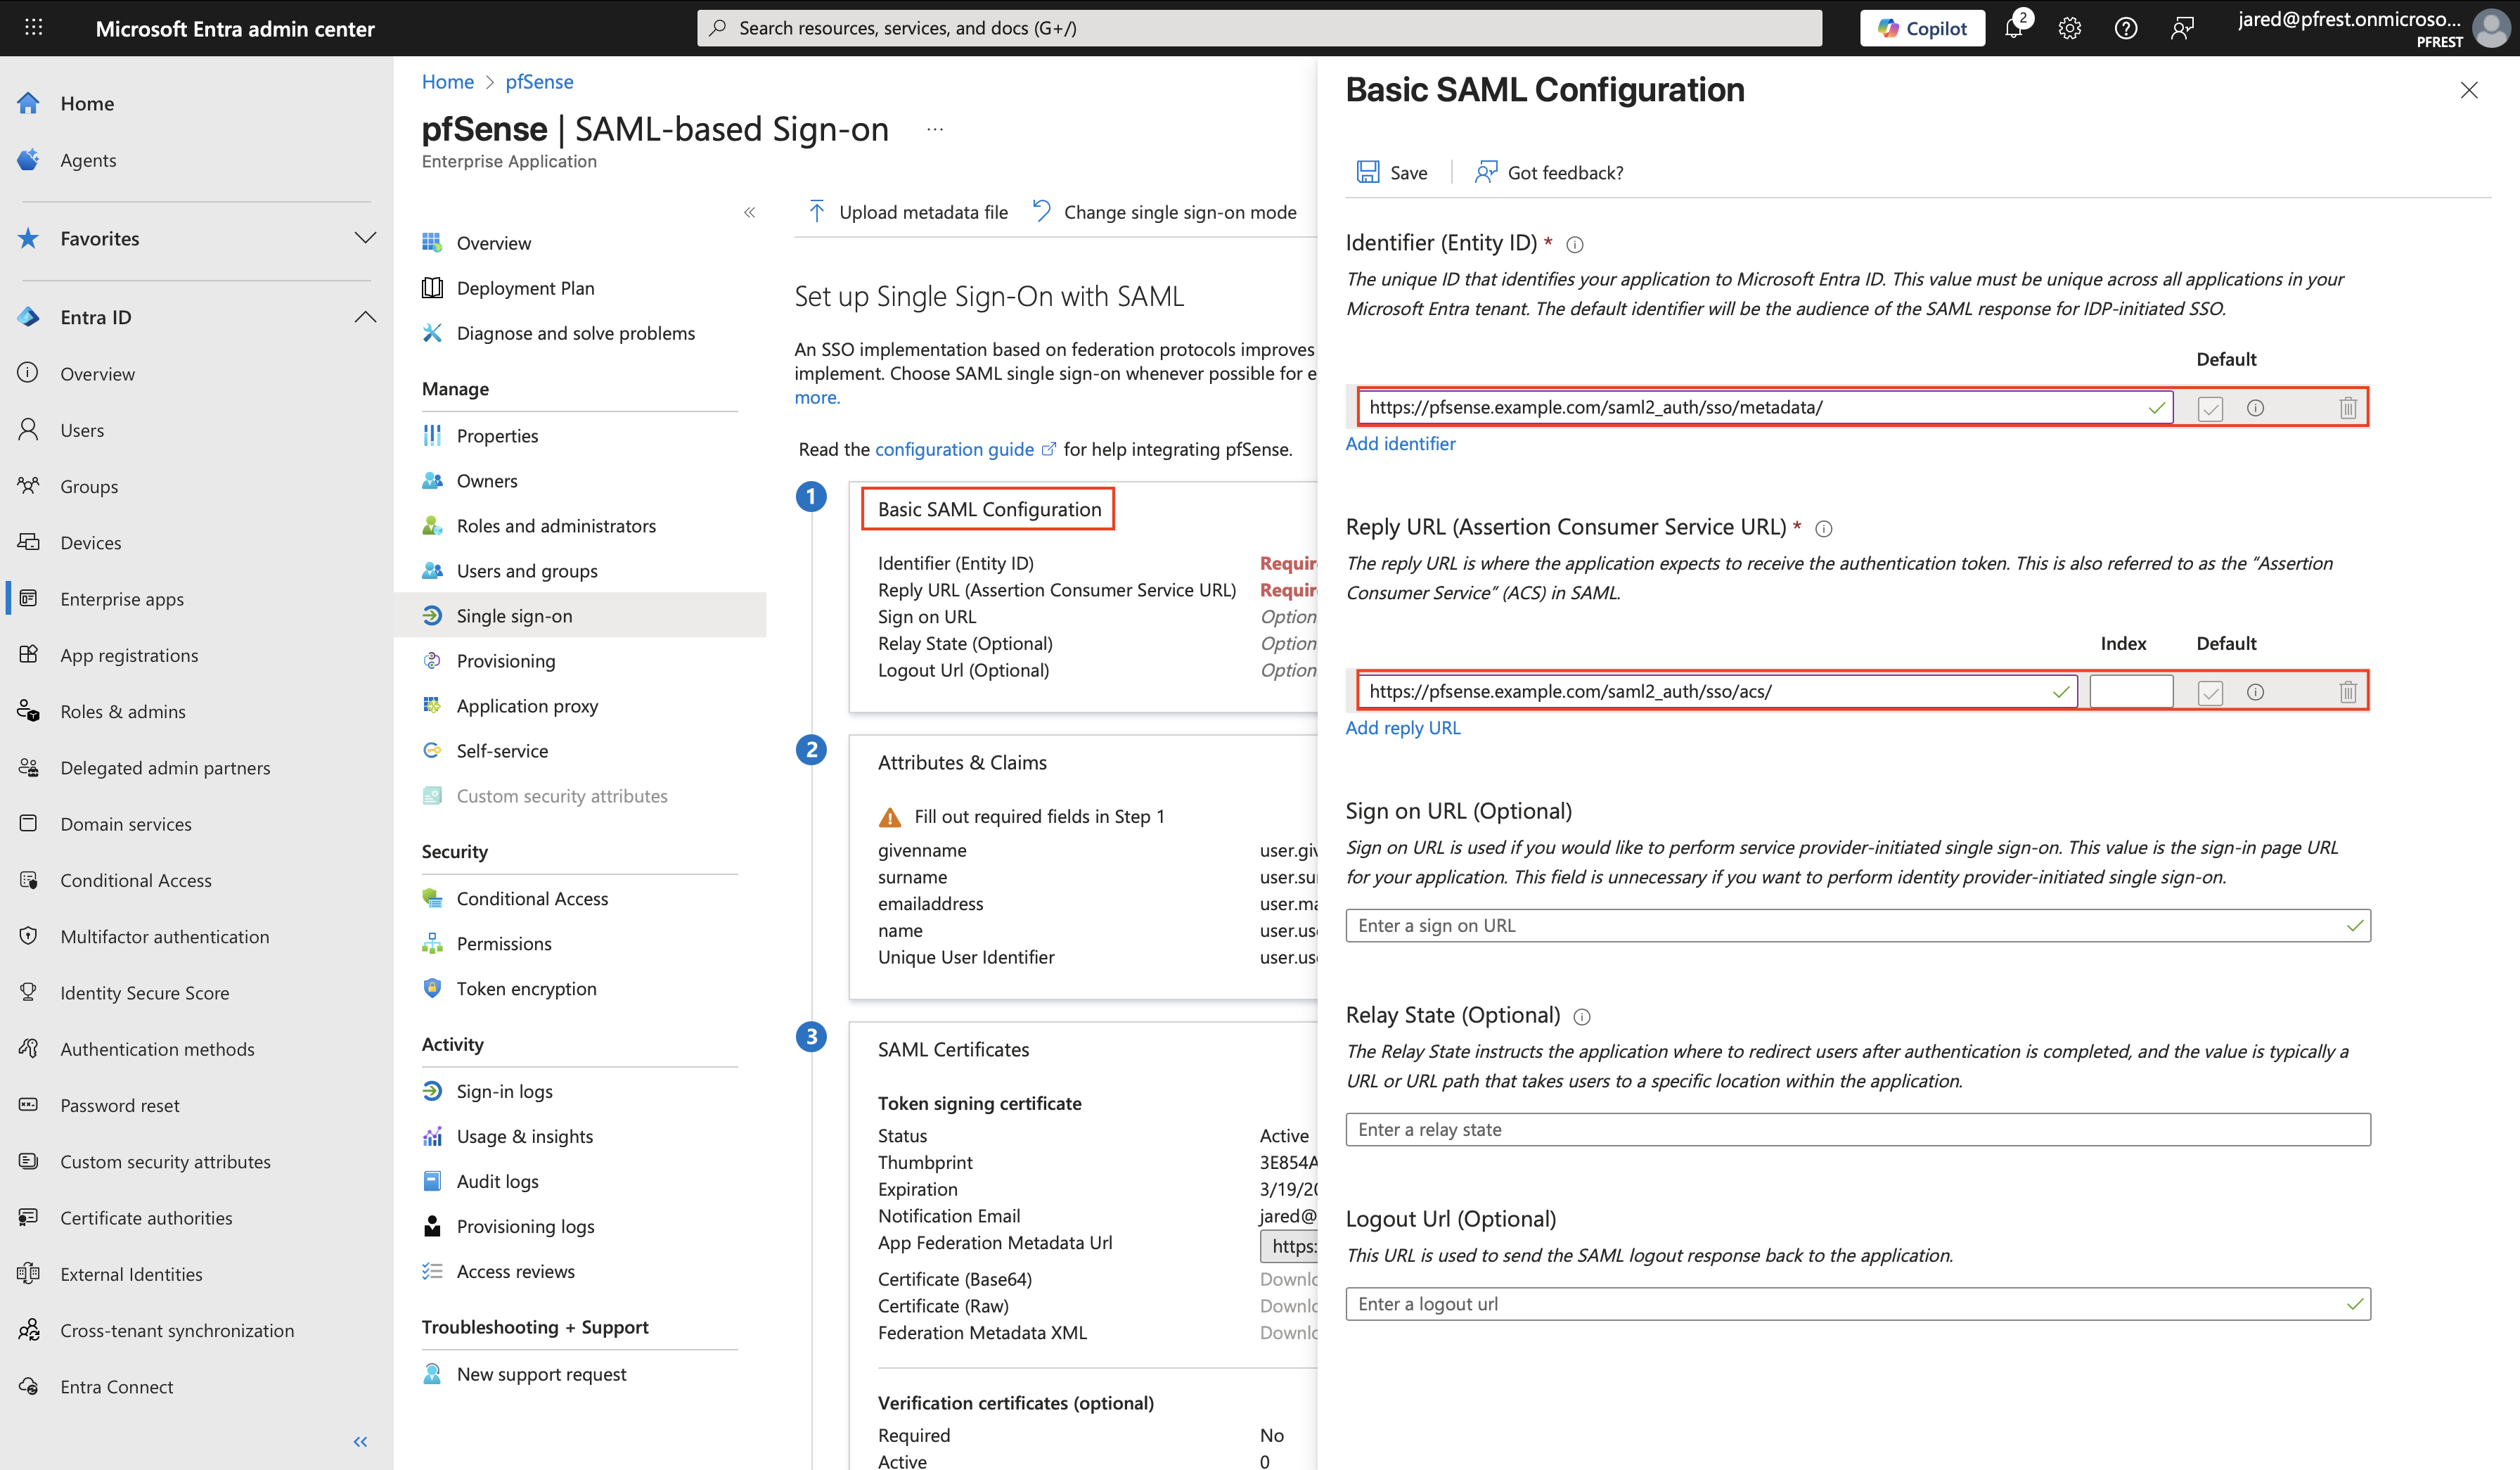The image size is (2520, 1470).
Task: Open the configuration guide link
Action: [954, 449]
